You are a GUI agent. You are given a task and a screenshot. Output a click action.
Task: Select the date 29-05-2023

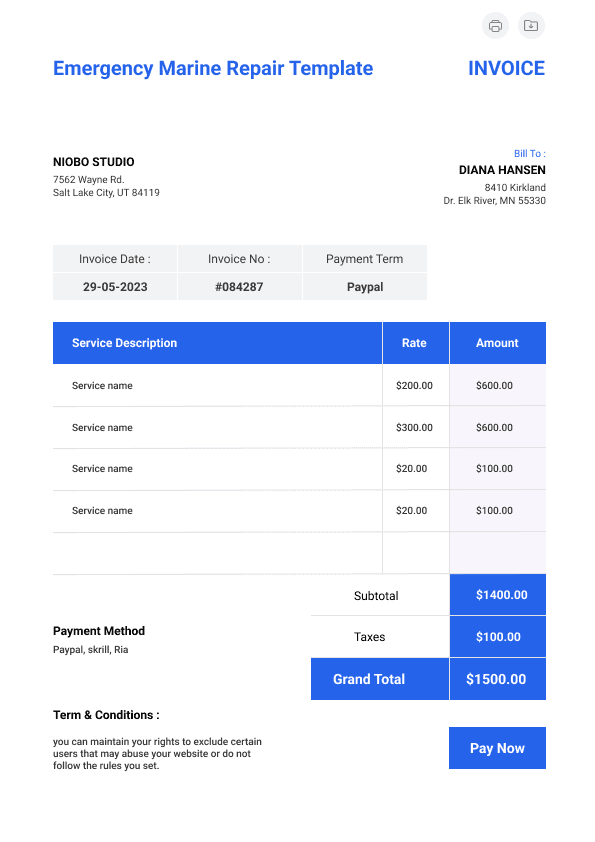(x=115, y=287)
